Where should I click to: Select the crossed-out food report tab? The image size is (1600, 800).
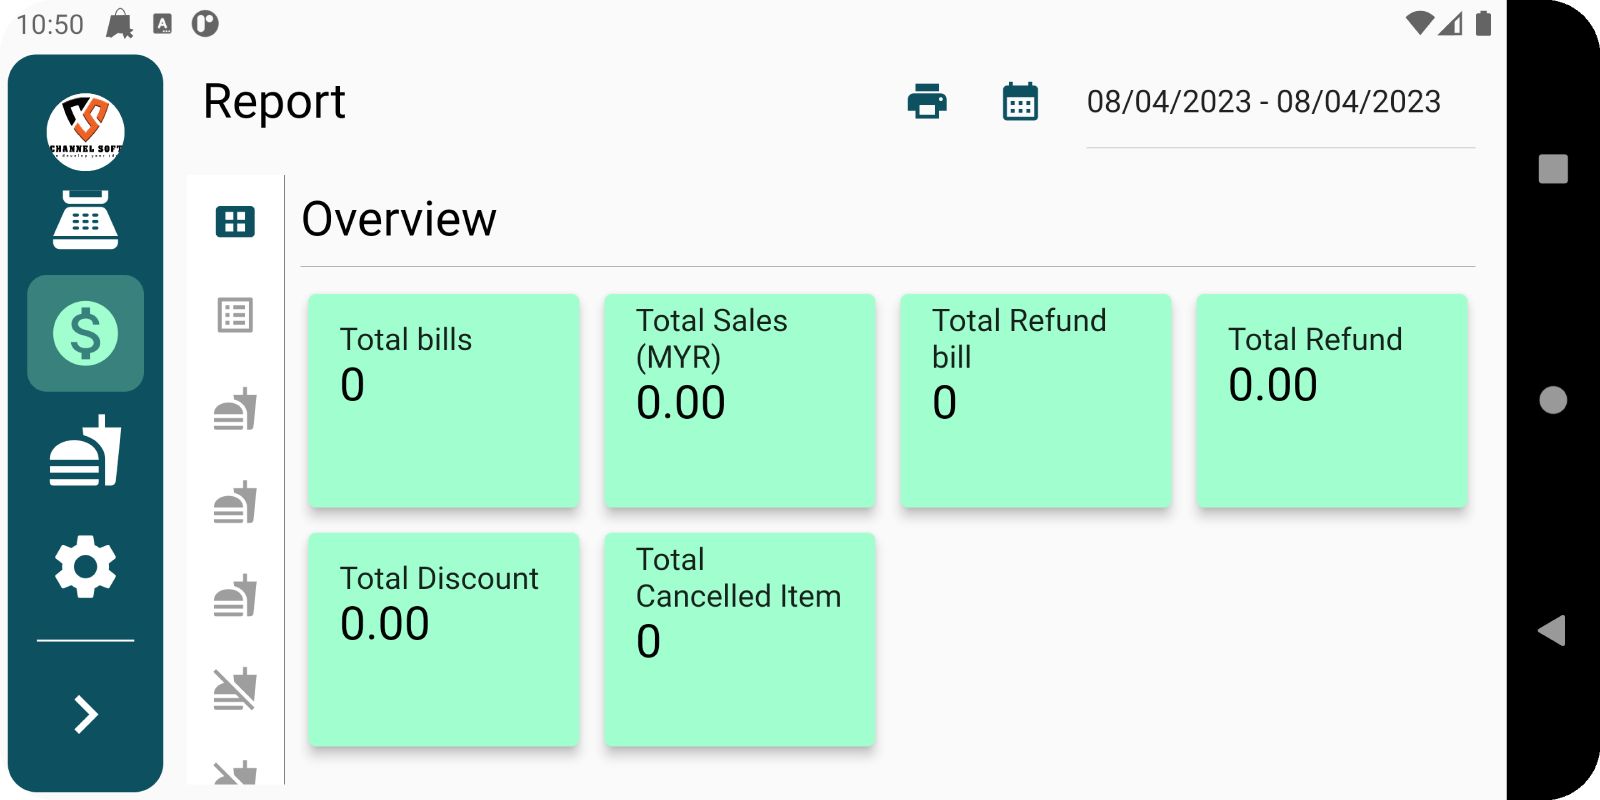click(x=235, y=689)
